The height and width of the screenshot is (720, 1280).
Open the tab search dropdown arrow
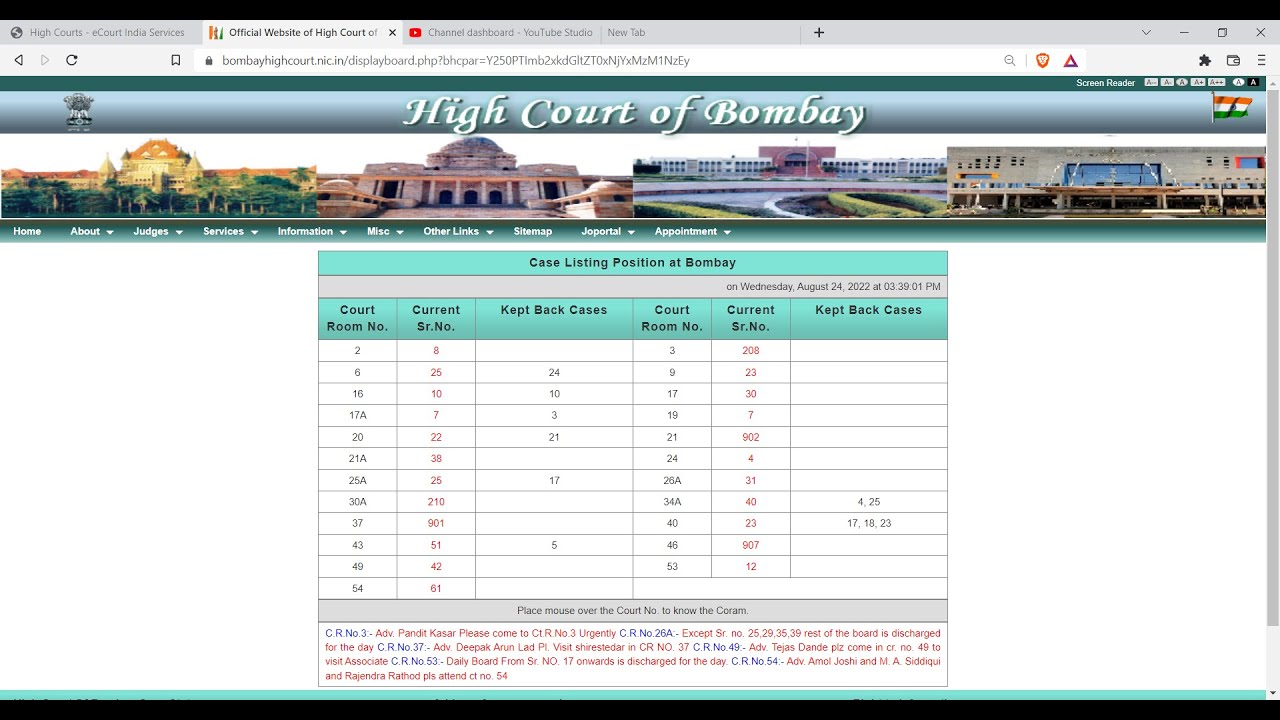click(1146, 32)
